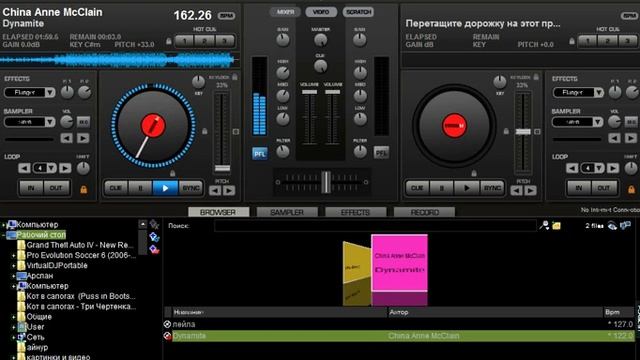Toggle the left deck hot cue lock

[x=169, y=41]
